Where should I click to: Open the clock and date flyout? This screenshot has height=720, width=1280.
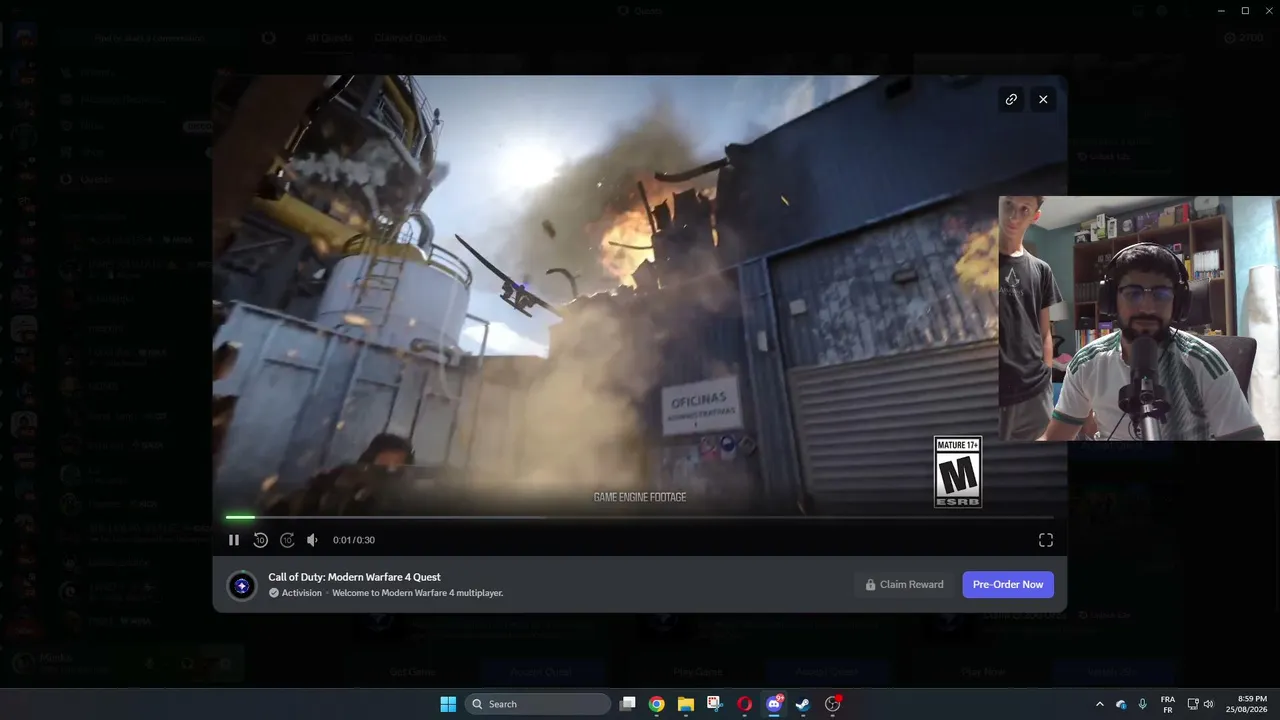pos(1246,704)
